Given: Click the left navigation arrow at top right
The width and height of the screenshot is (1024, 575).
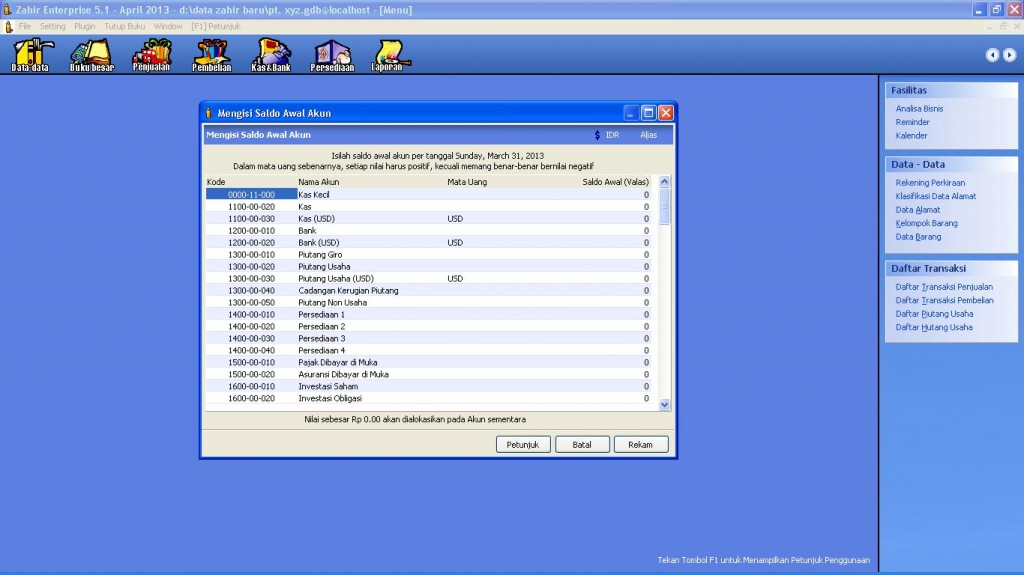Looking at the screenshot, I should click(991, 55).
